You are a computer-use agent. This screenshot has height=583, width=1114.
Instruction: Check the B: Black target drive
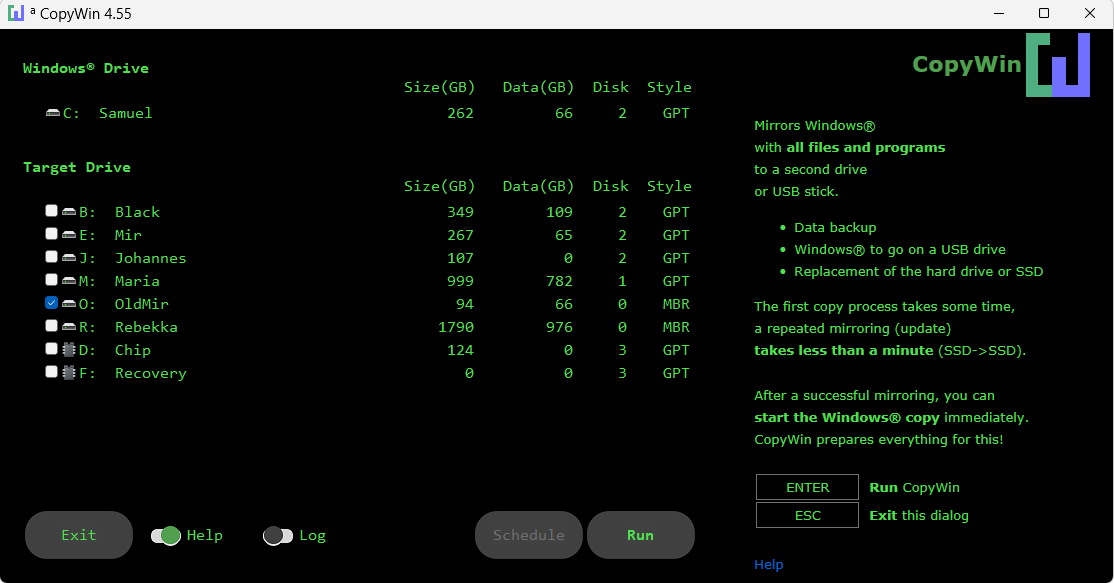pyautogui.click(x=51, y=210)
